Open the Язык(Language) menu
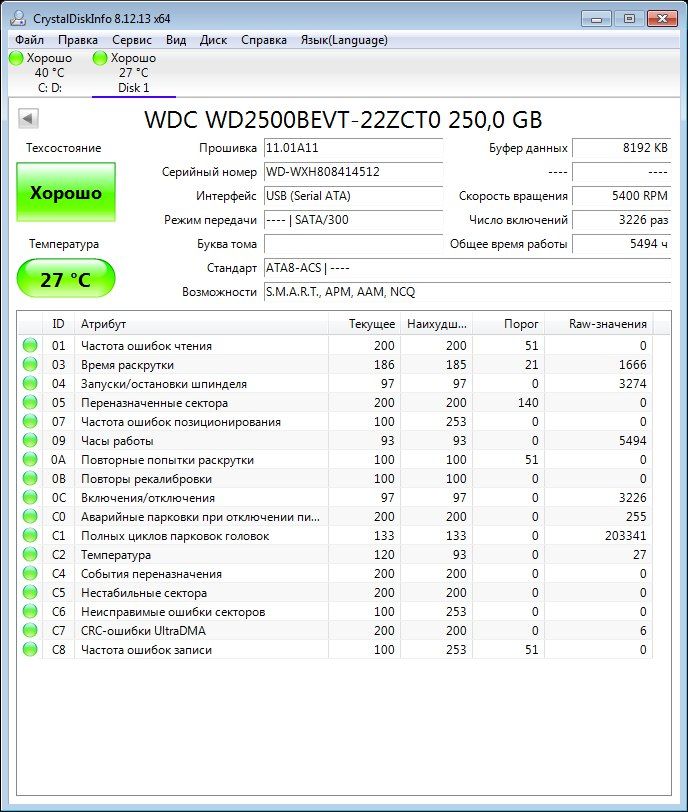This screenshot has width=688, height=812. pyautogui.click(x=344, y=40)
